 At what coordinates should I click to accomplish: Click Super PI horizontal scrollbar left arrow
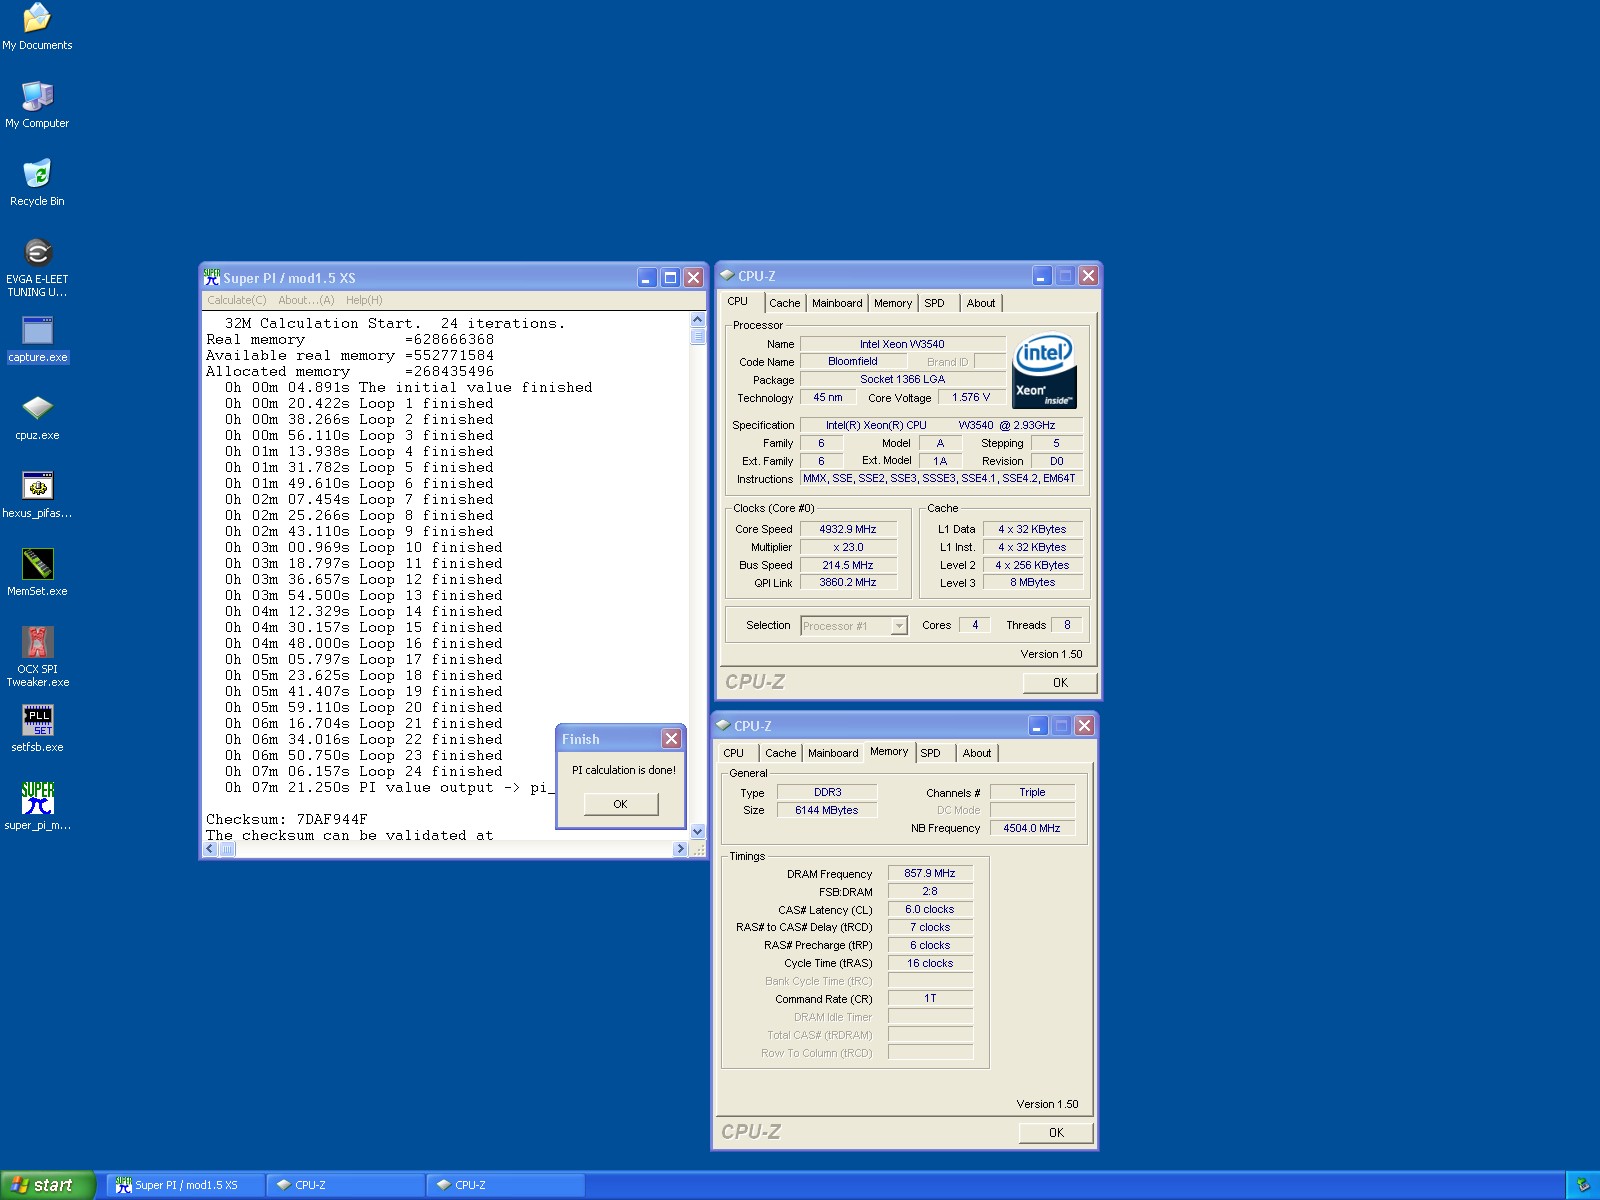pos(210,849)
